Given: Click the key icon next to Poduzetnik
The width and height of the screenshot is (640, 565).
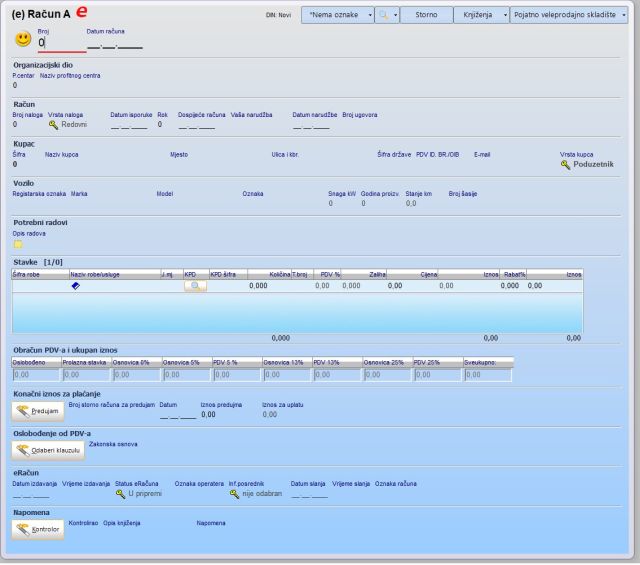Looking at the screenshot, I should (x=566, y=164).
